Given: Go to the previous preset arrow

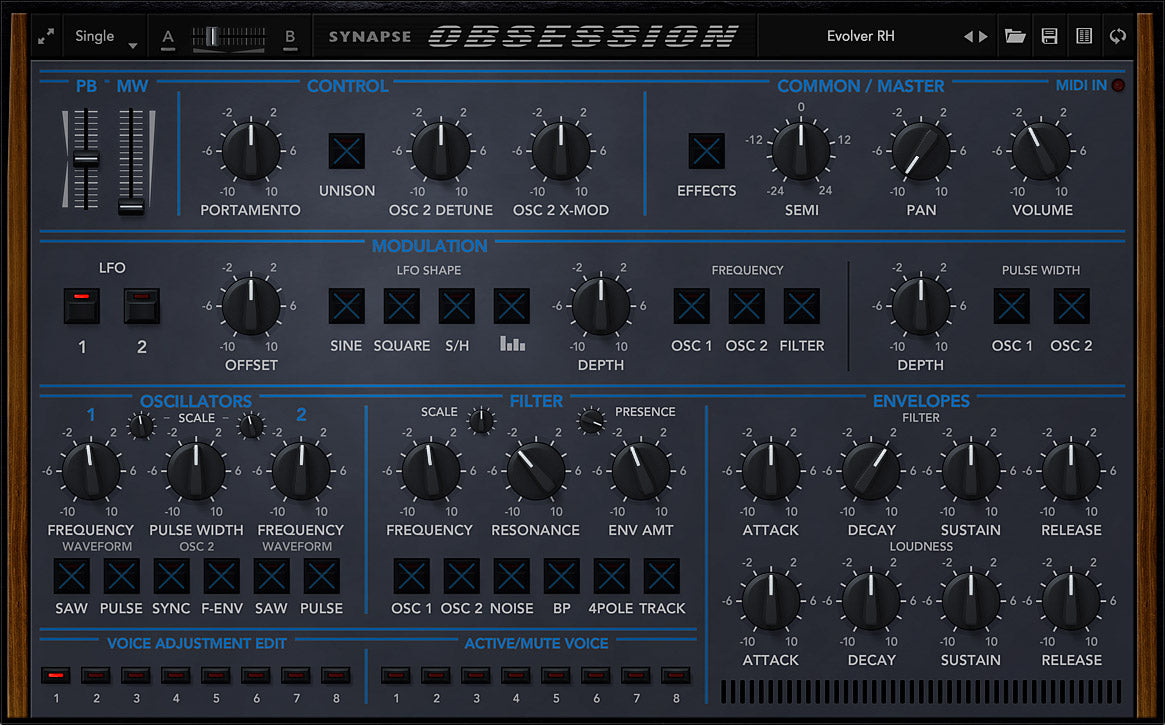Looking at the screenshot, I should coord(968,36).
